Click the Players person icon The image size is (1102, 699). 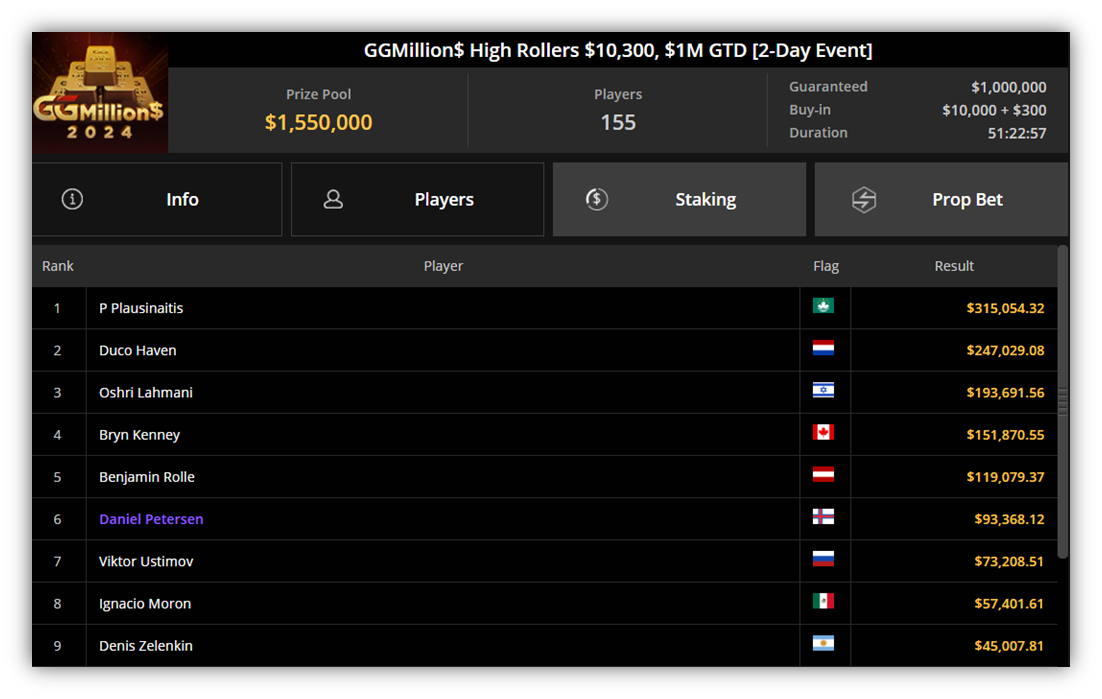(333, 200)
